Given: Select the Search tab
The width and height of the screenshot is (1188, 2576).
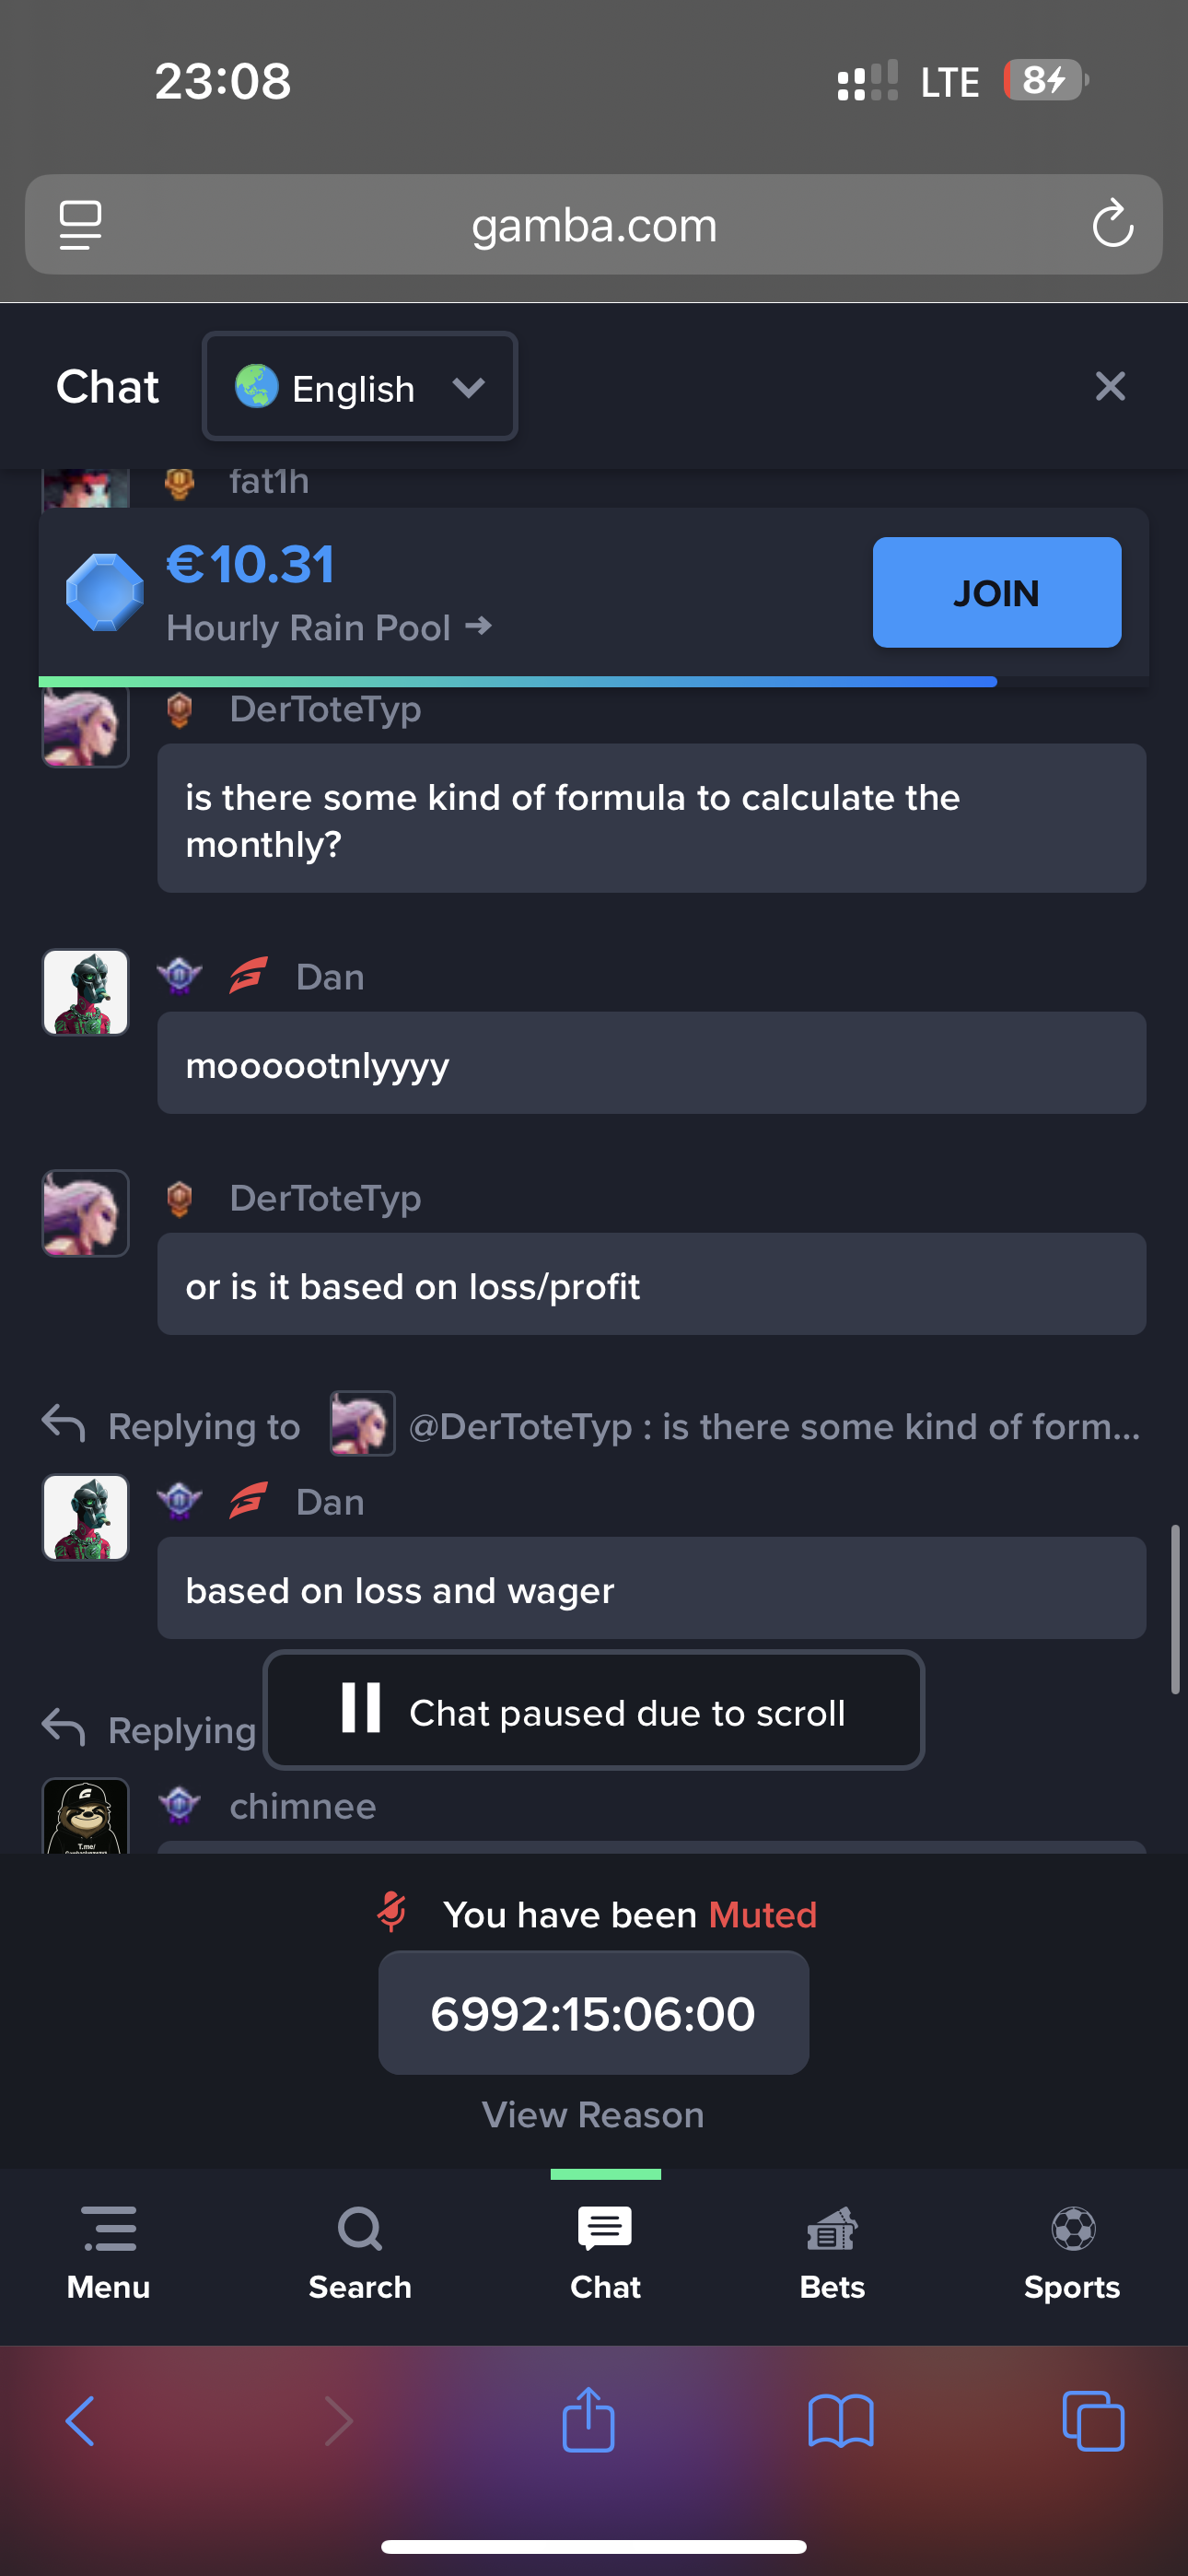Looking at the screenshot, I should pyautogui.click(x=360, y=2254).
